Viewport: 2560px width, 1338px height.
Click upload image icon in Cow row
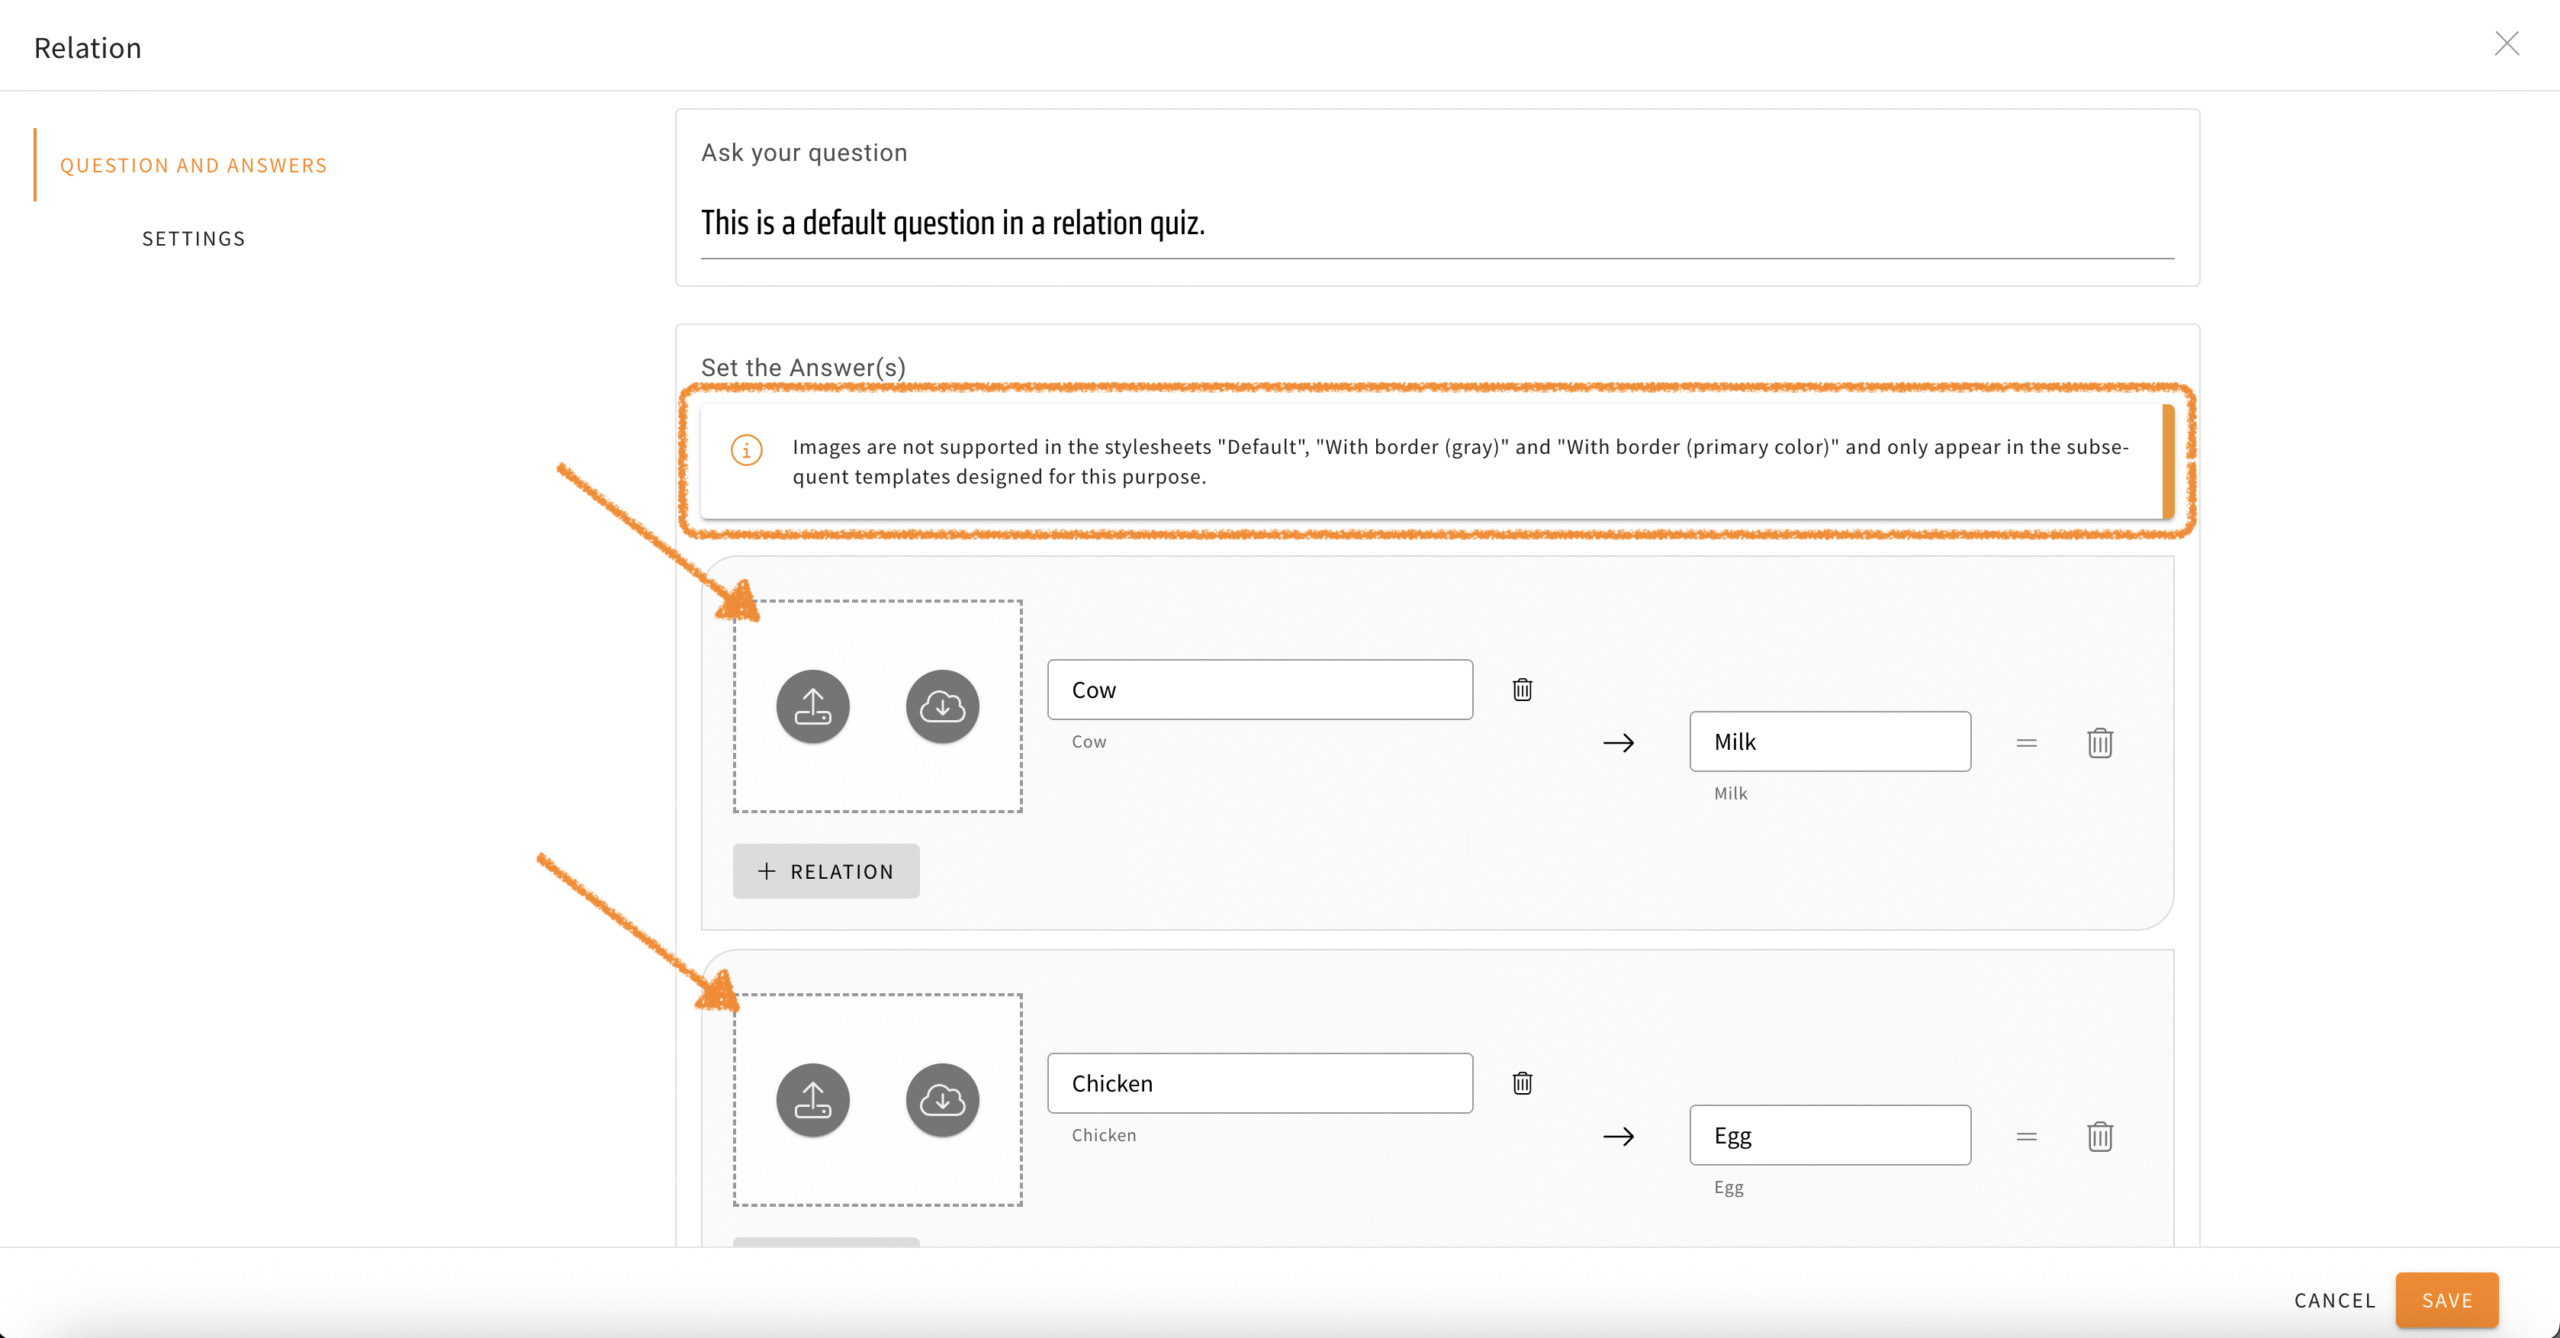pyautogui.click(x=813, y=707)
